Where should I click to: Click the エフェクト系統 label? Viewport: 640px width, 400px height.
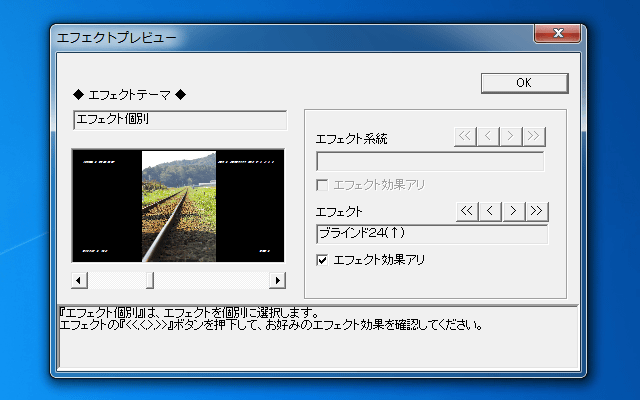(x=351, y=139)
